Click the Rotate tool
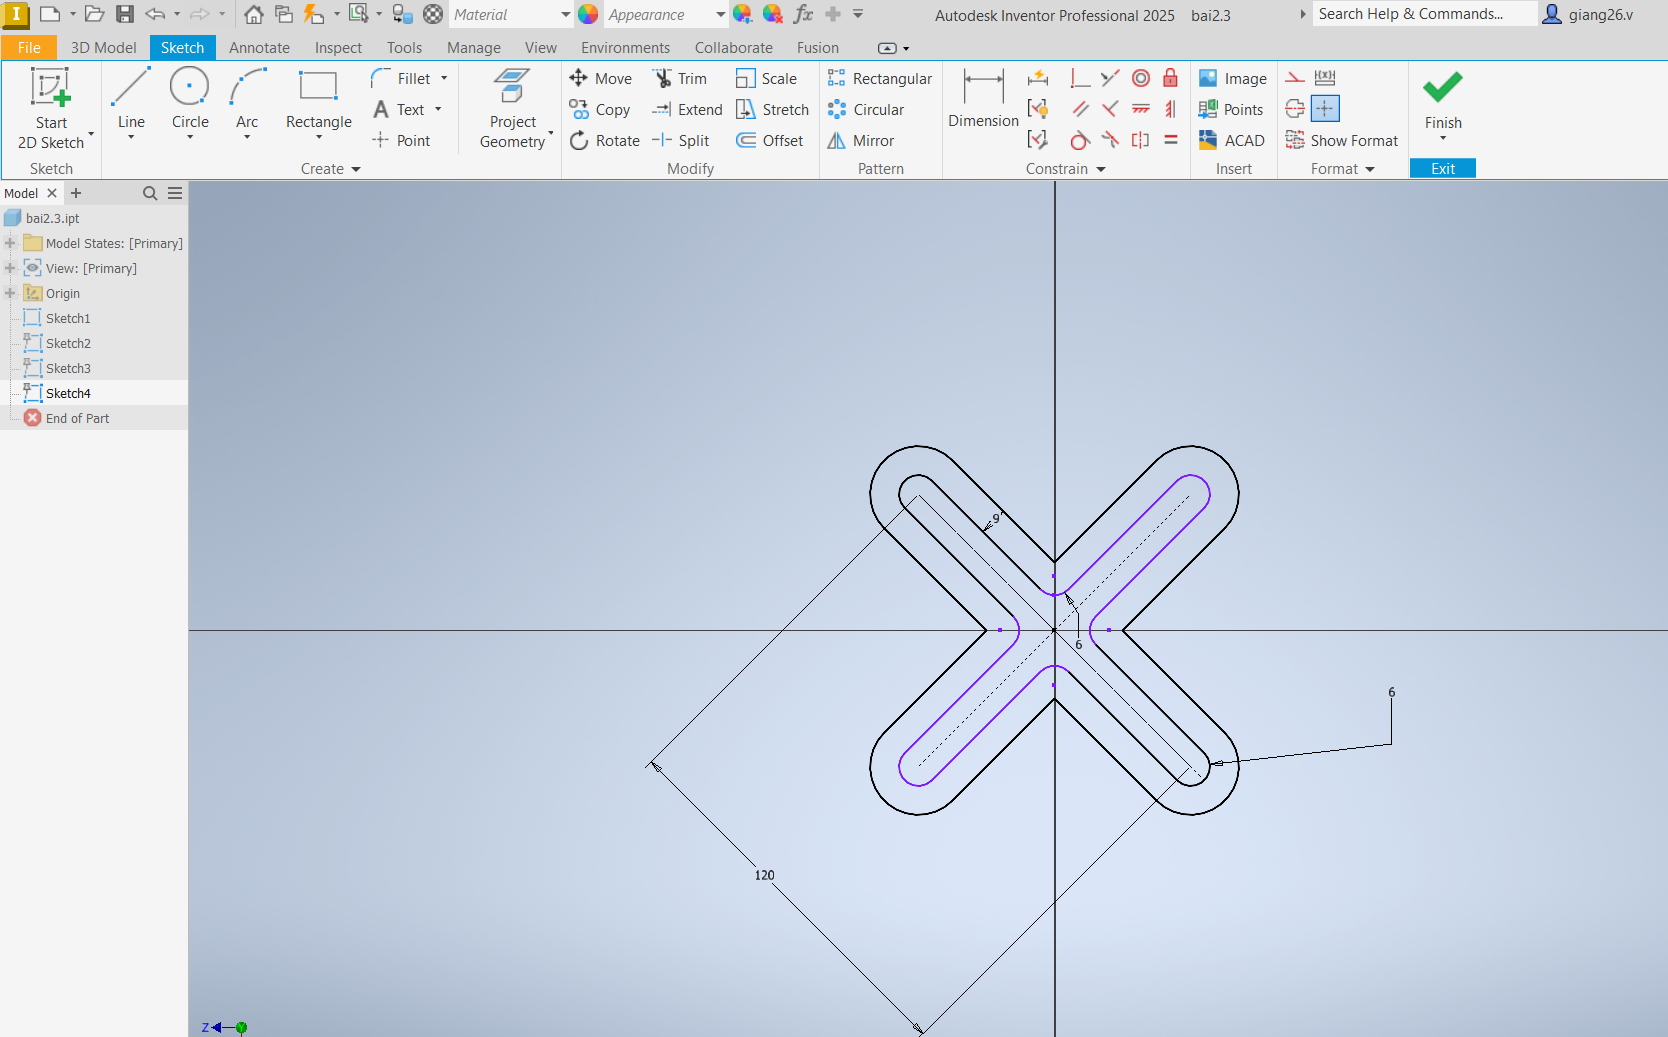Image resolution: width=1668 pixels, height=1037 pixels. 605,141
